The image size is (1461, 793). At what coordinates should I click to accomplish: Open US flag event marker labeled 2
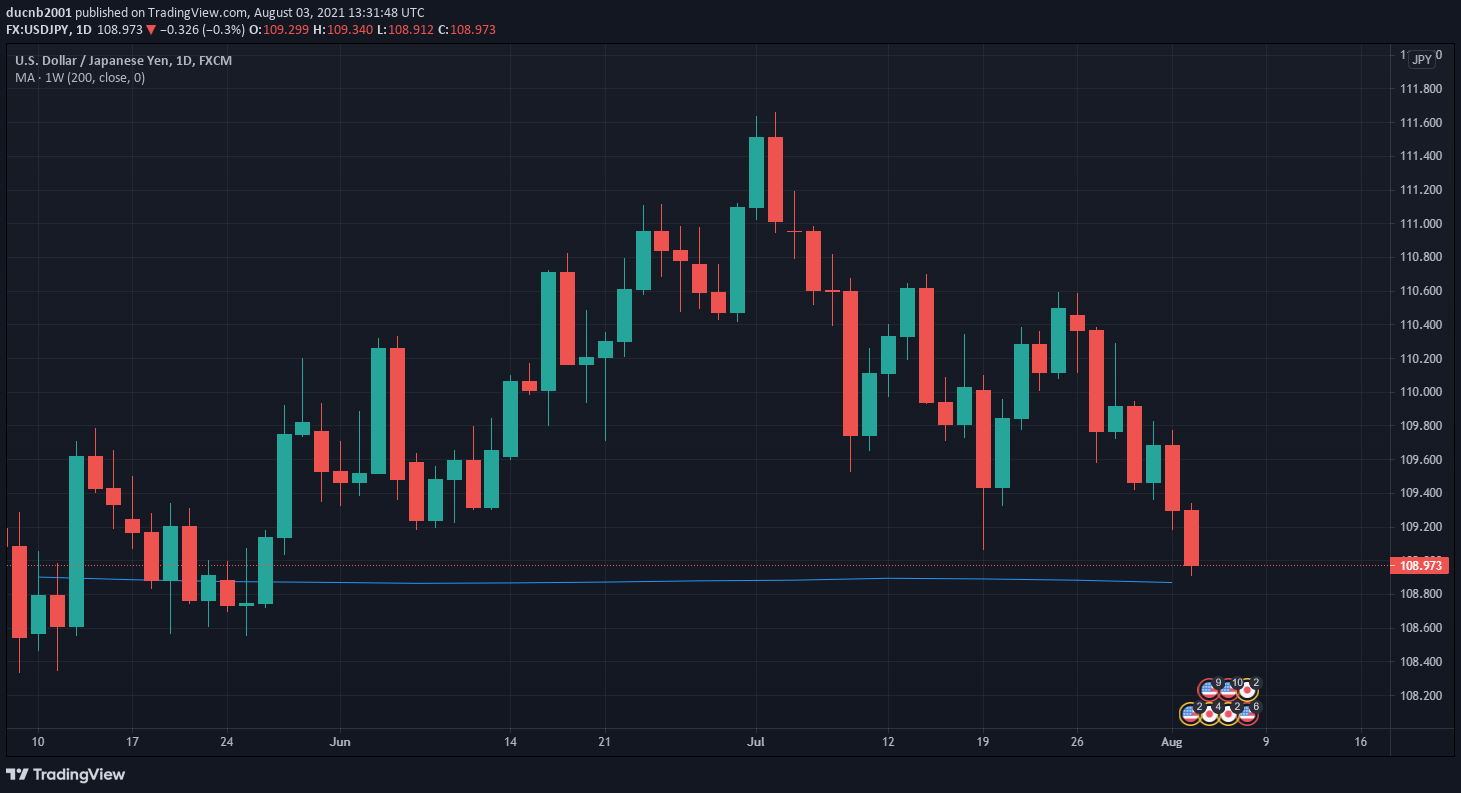pyautogui.click(x=1190, y=714)
